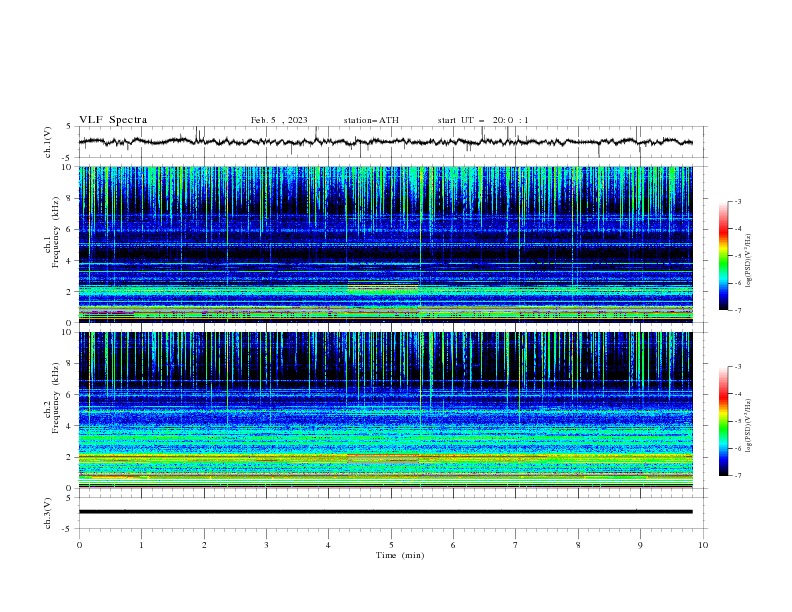Click the "10" tick on the time axis
The width and height of the screenshot is (792, 612).
703,545
